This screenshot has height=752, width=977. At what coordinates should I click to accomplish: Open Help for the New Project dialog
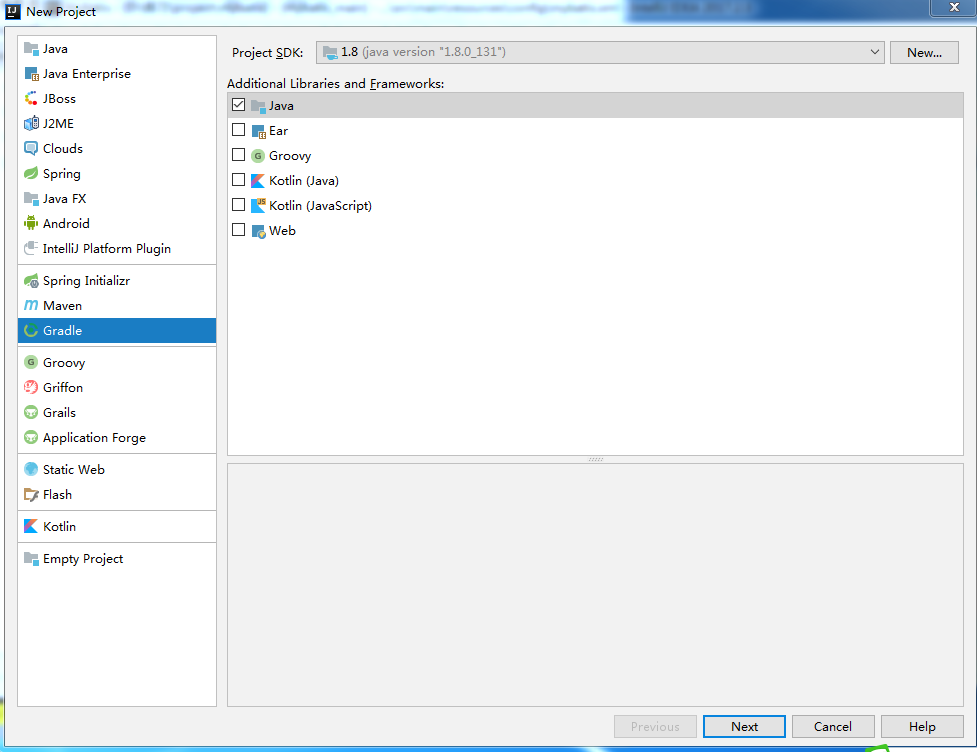click(922, 726)
